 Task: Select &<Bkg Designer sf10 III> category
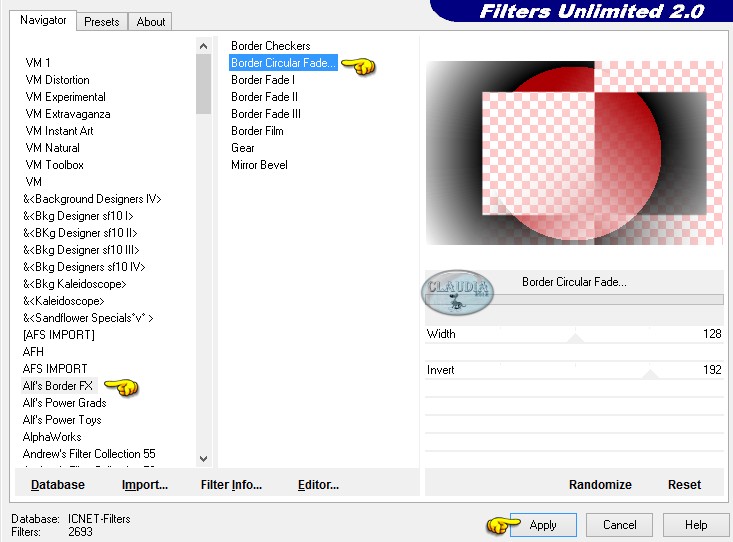pyautogui.click(x=81, y=250)
